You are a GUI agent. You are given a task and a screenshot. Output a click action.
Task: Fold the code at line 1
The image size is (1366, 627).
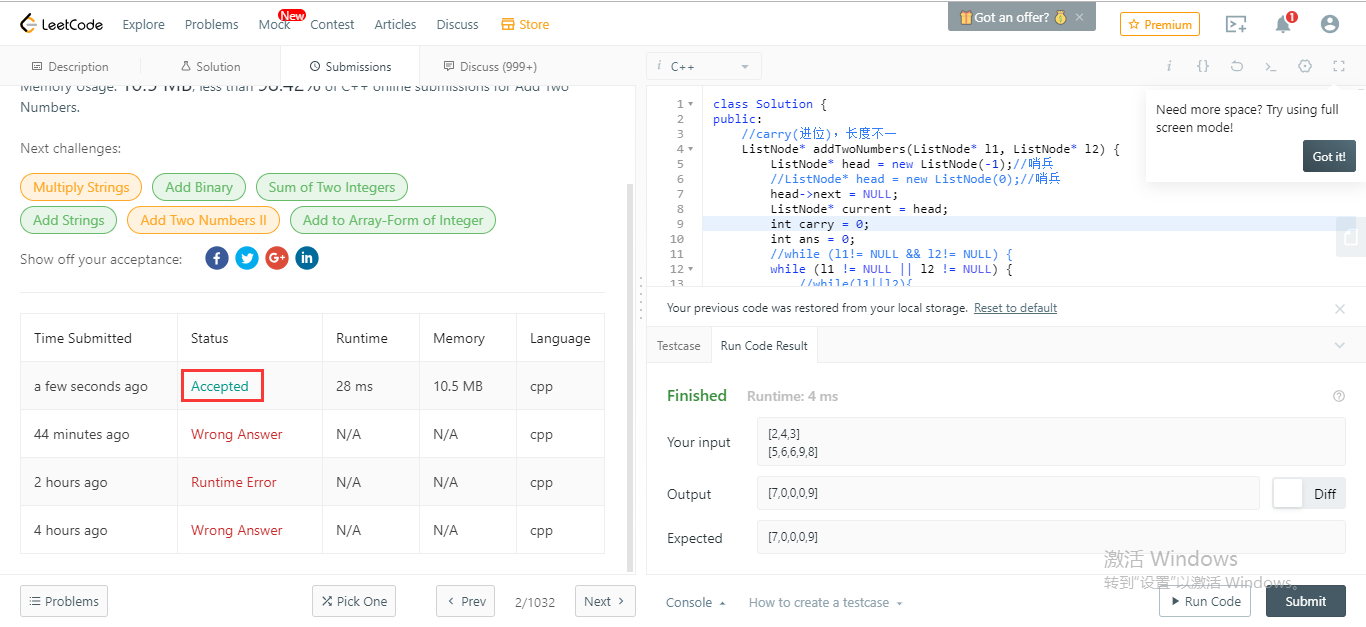(691, 104)
